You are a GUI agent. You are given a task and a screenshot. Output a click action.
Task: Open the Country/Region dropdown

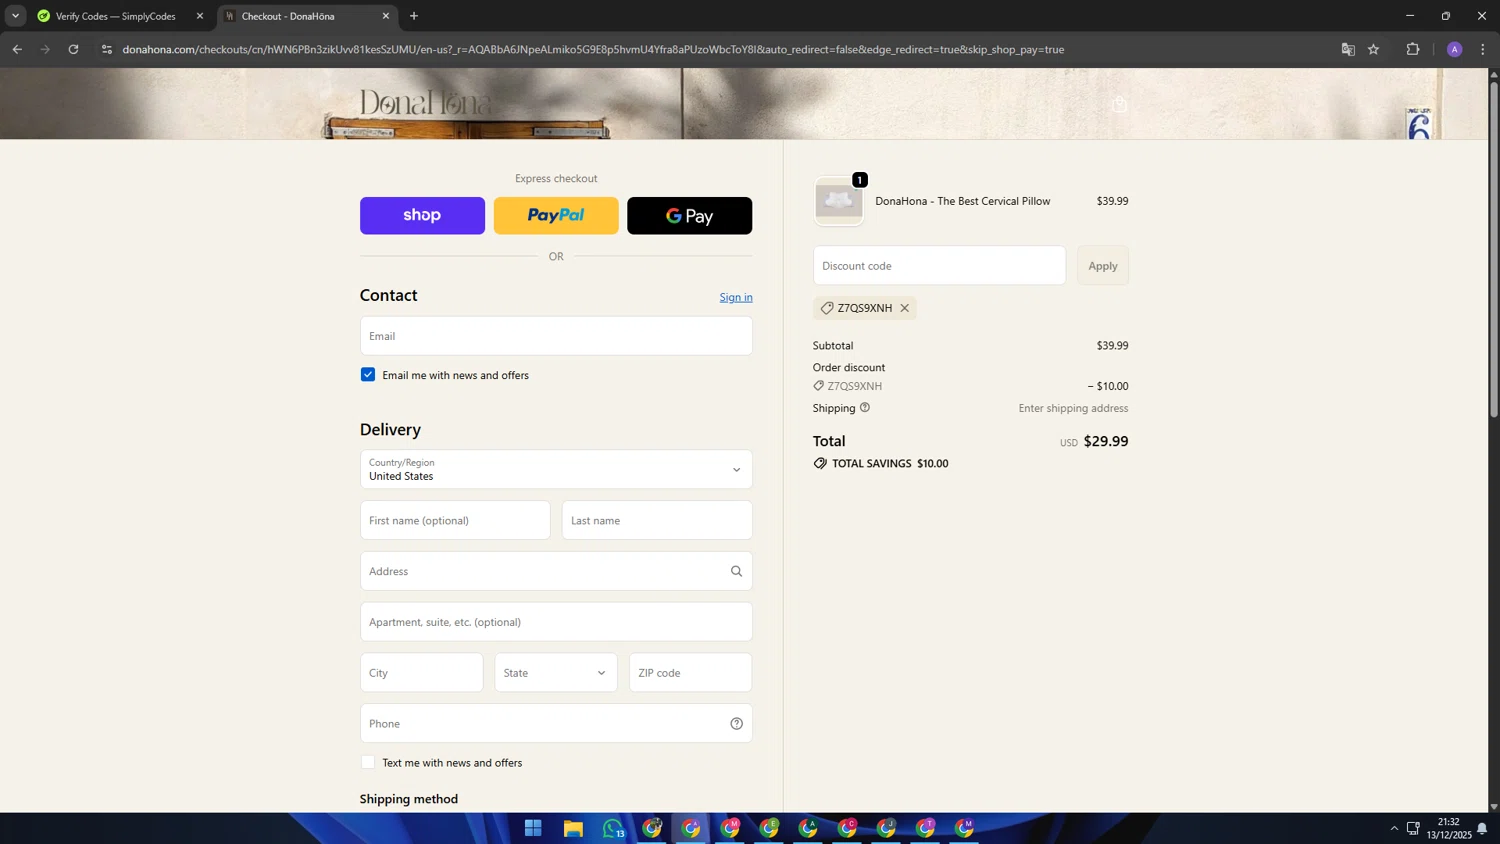(x=556, y=469)
